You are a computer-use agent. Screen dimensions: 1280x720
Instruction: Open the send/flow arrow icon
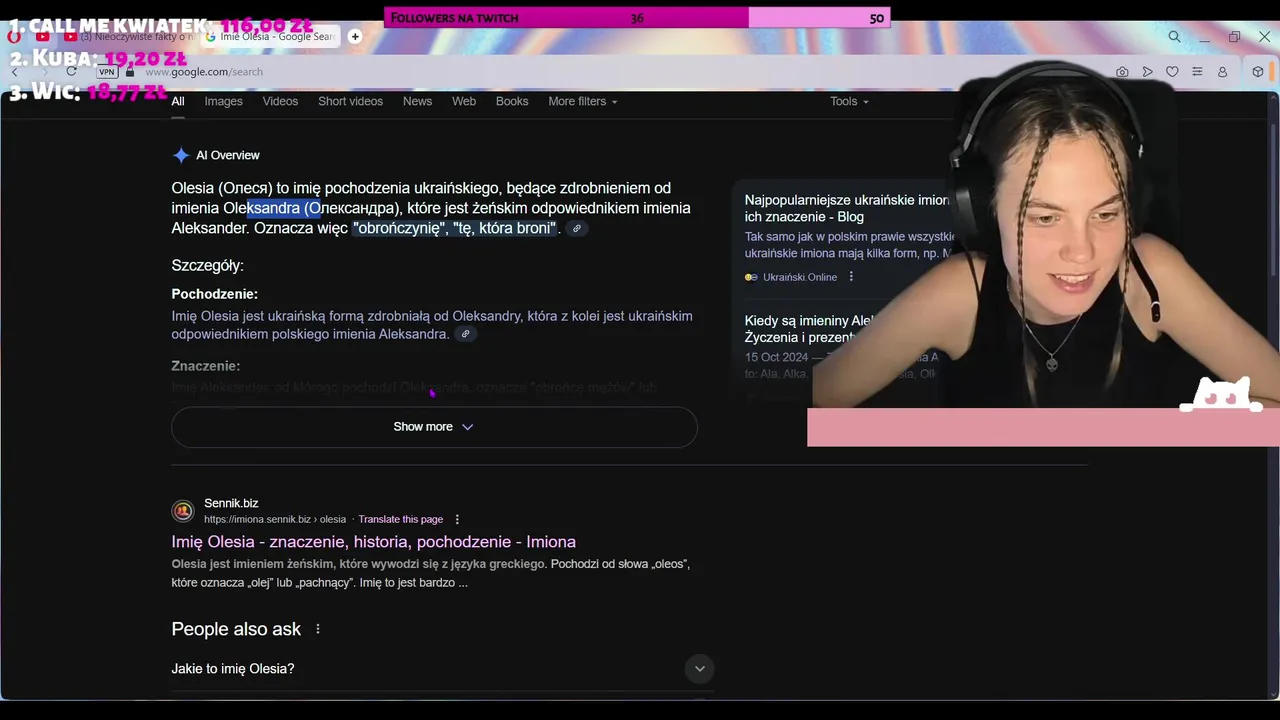1147,72
